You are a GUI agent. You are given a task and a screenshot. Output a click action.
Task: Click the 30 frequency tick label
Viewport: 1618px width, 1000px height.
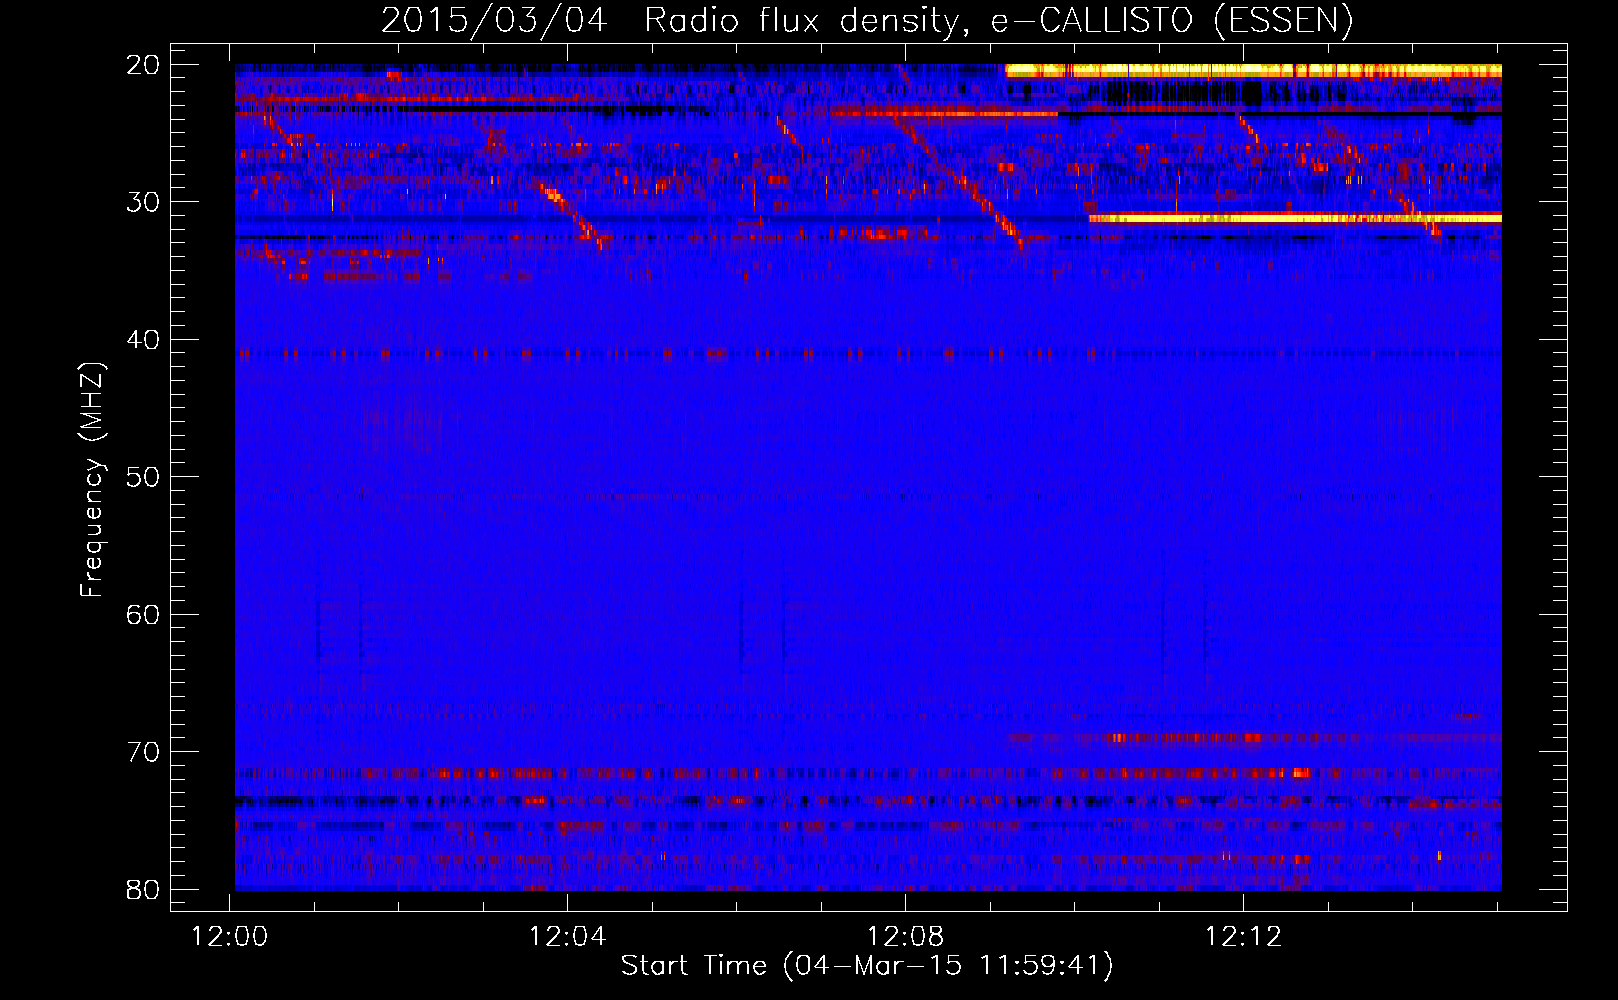144,202
